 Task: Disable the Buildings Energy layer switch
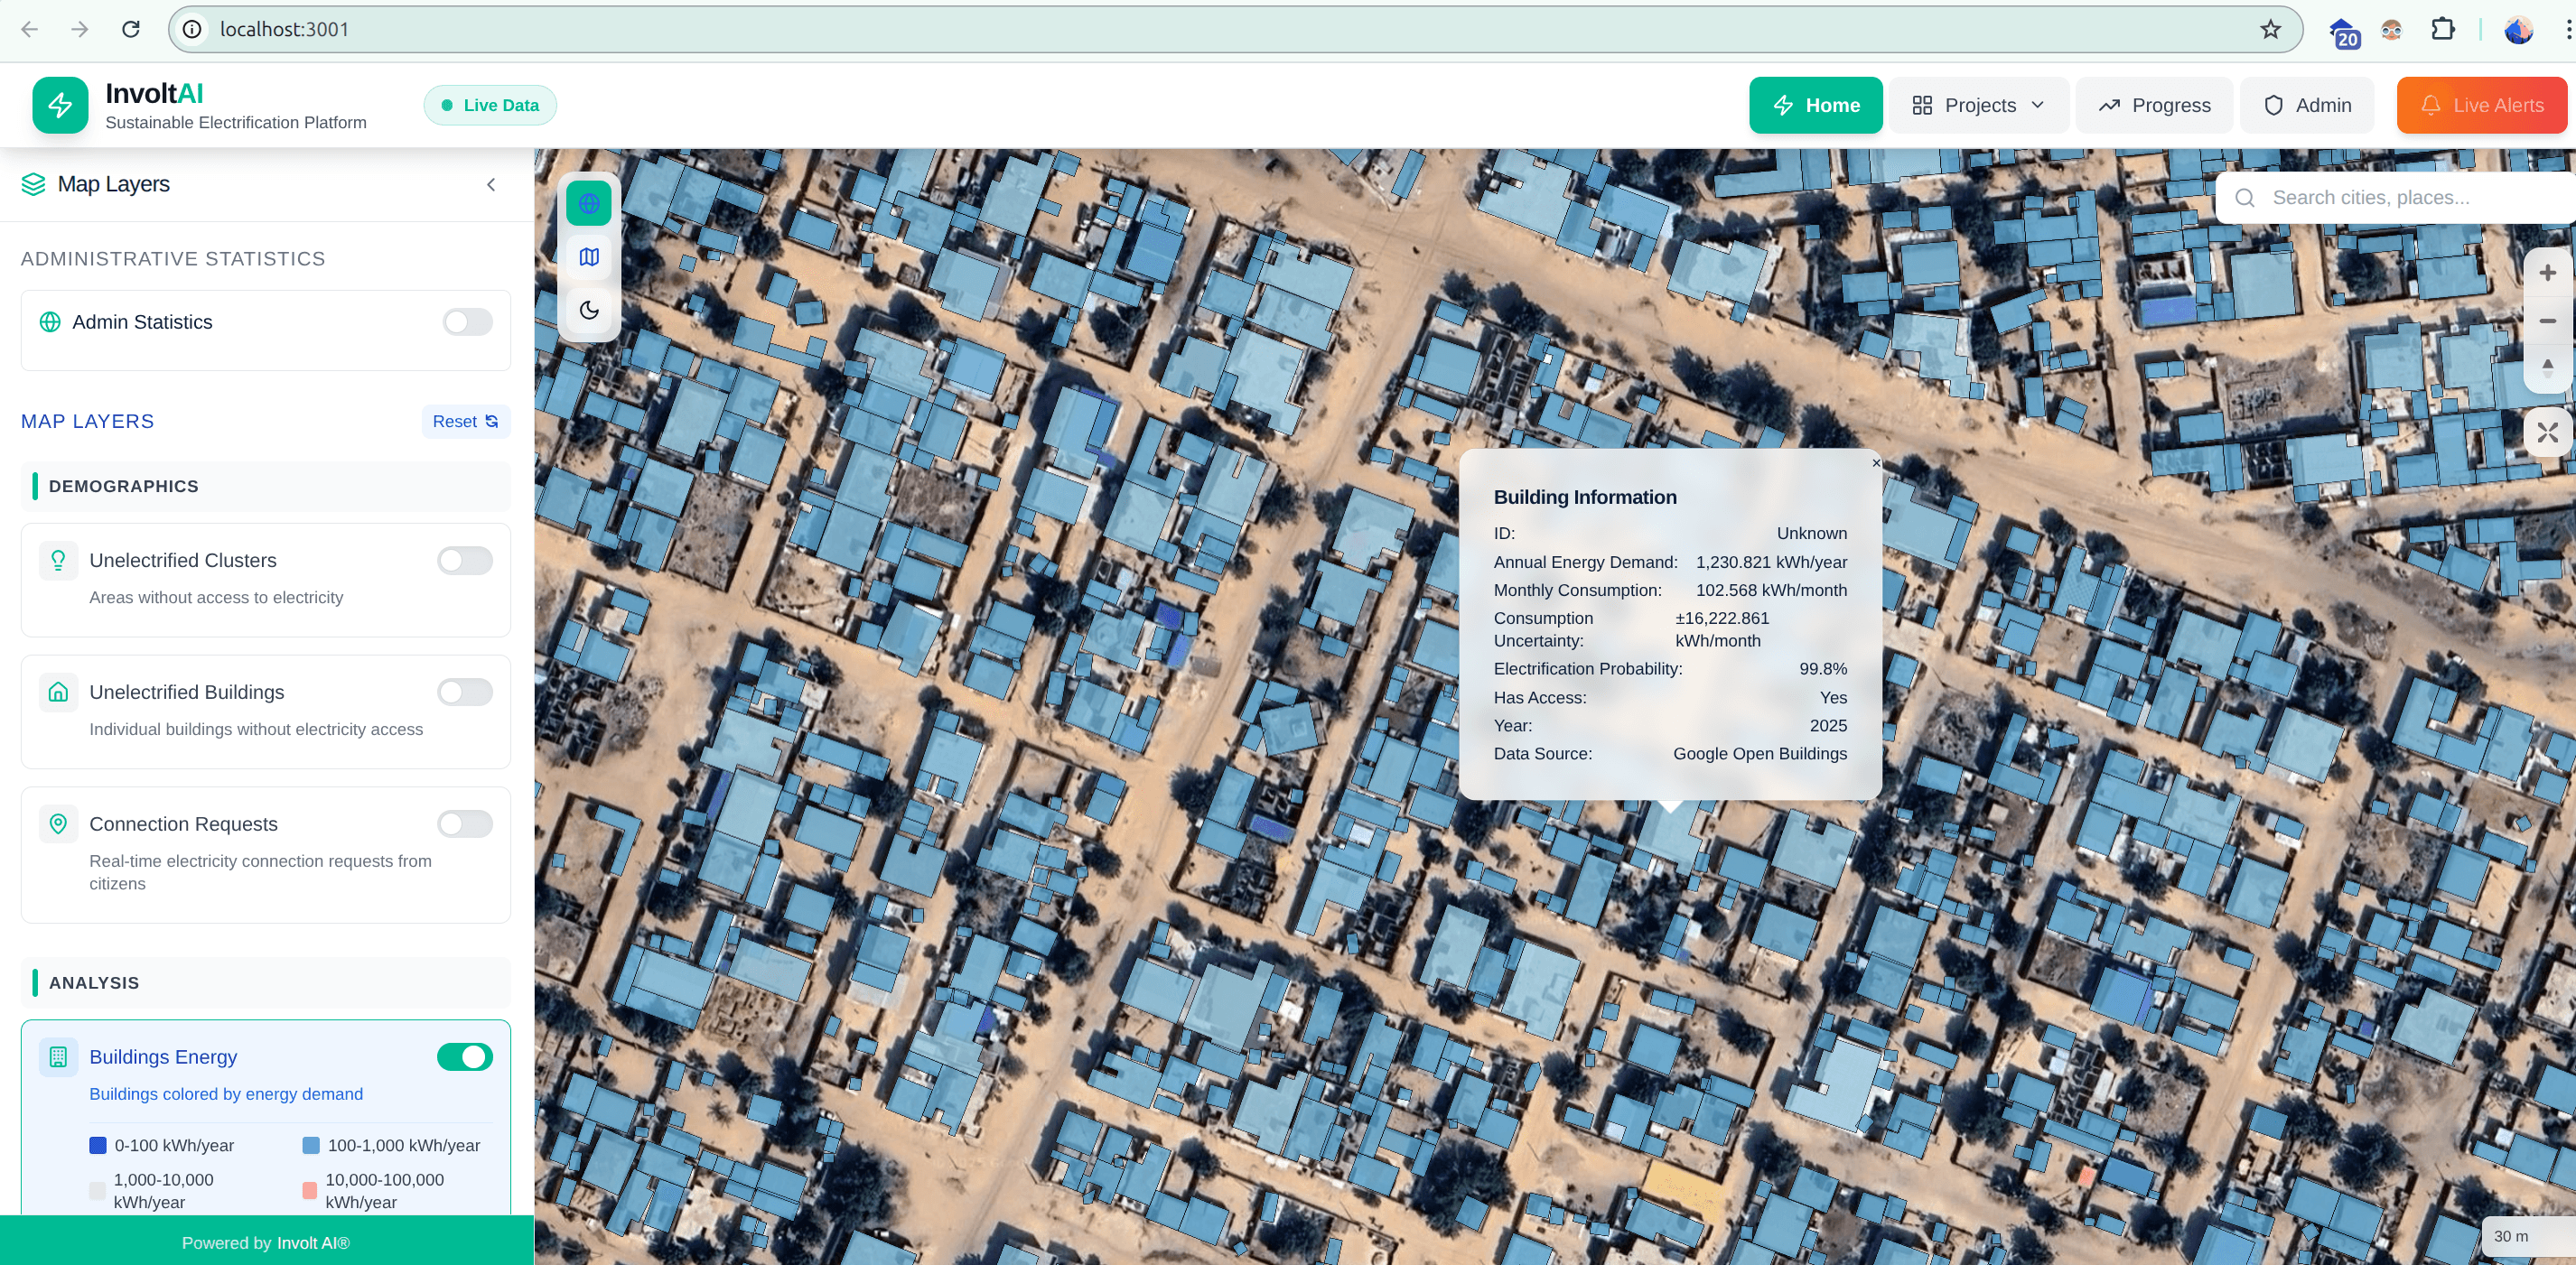coord(464,1057)
